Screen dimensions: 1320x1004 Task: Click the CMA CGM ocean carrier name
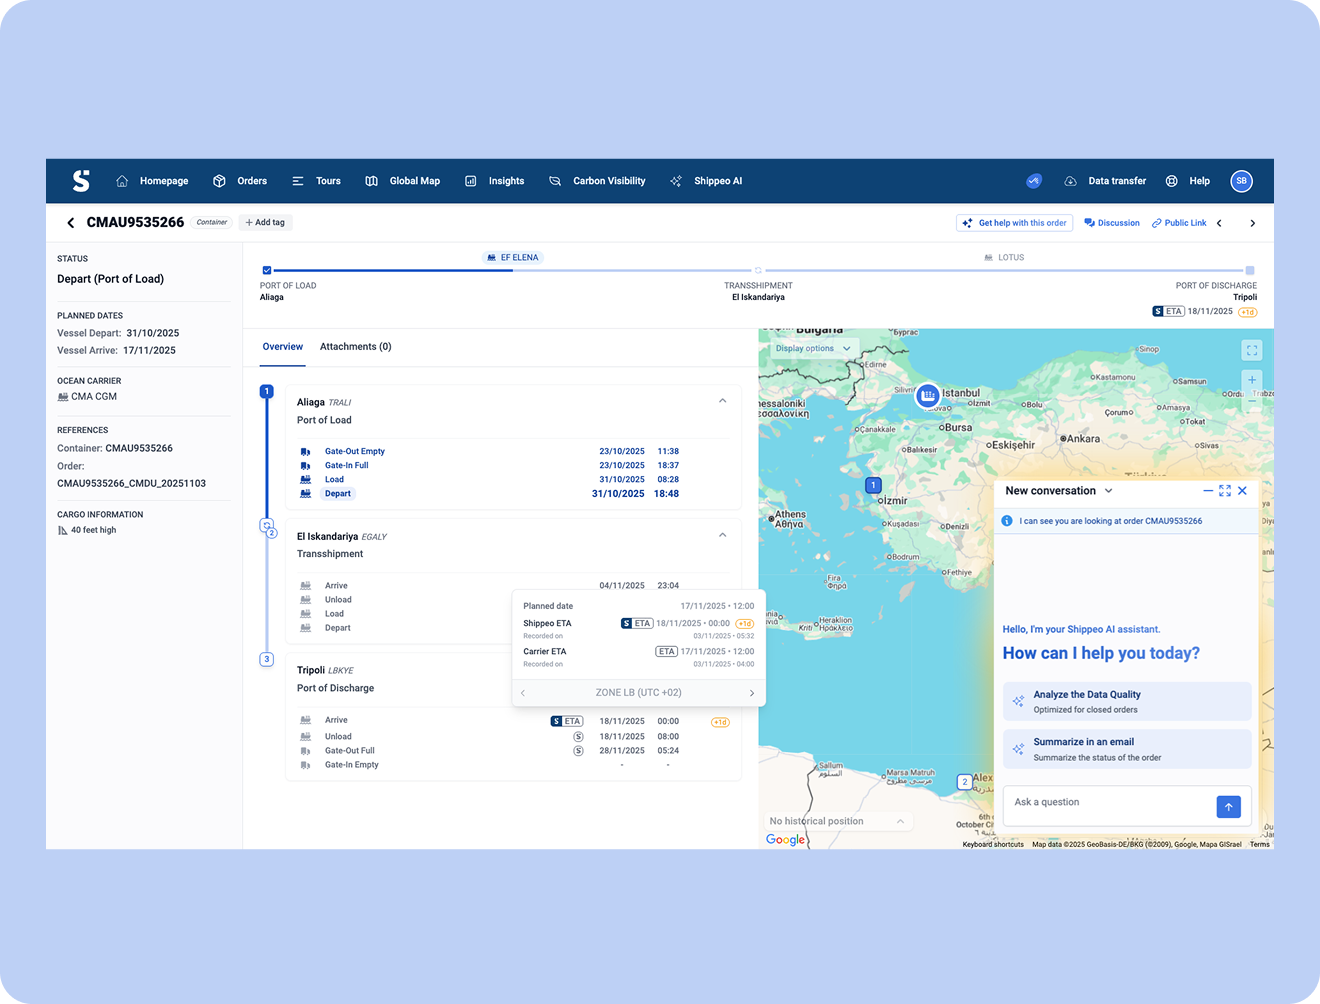pos(94,397)
